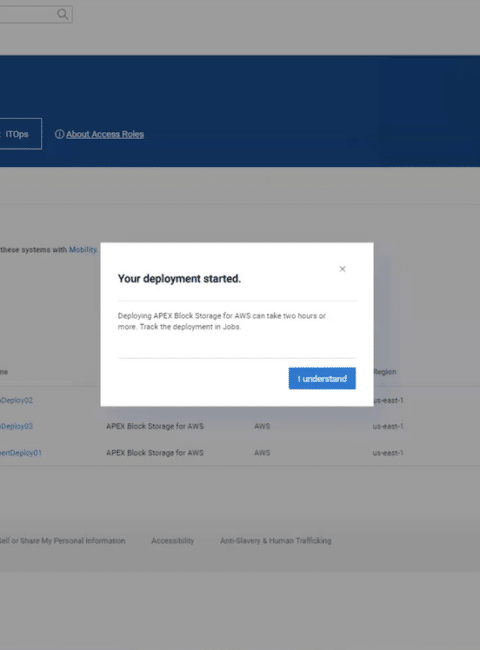Click us-east-1 in Deploy02 row
Image resolution: width=480 pixels, height=650 pixels.
(388, 400)
